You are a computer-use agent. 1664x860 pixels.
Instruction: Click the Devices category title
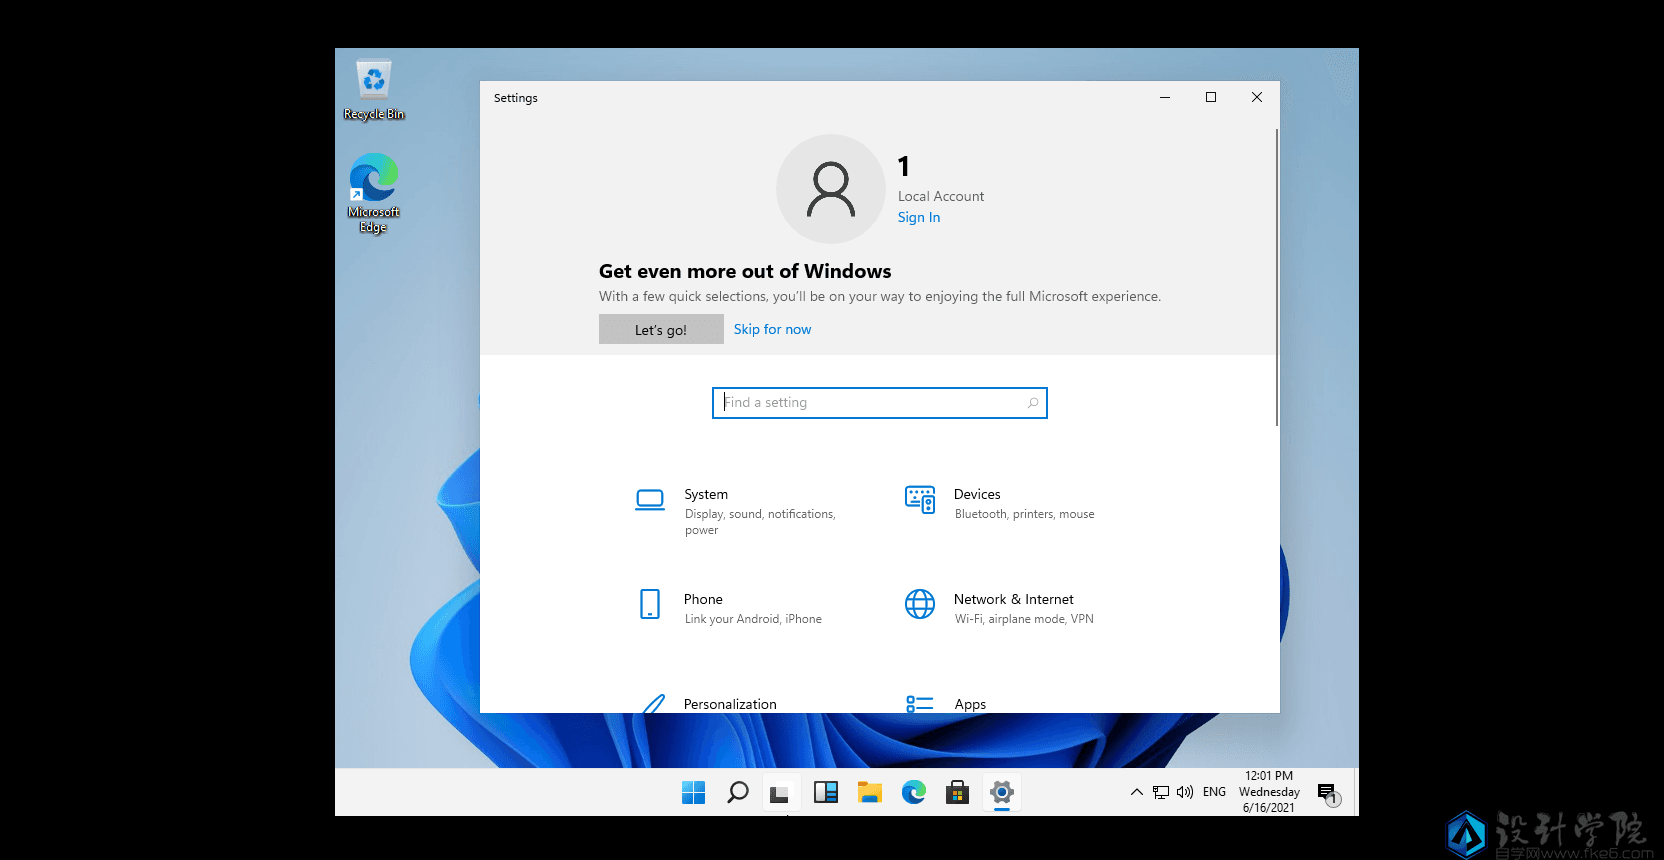point(977,494)
